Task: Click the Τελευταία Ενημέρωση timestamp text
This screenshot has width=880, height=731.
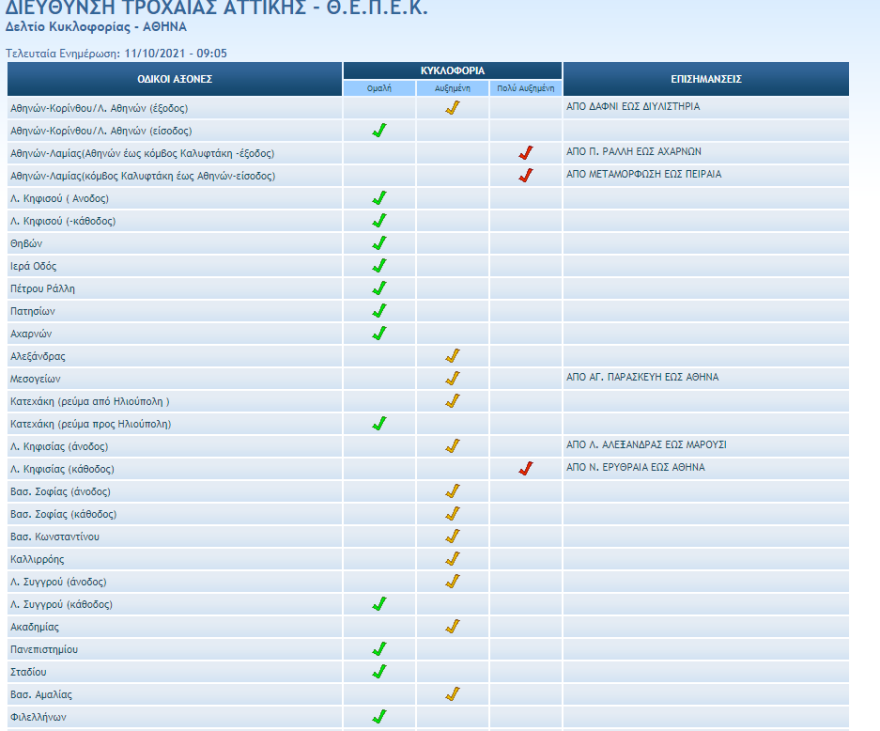Action: (x=117, y=52)
